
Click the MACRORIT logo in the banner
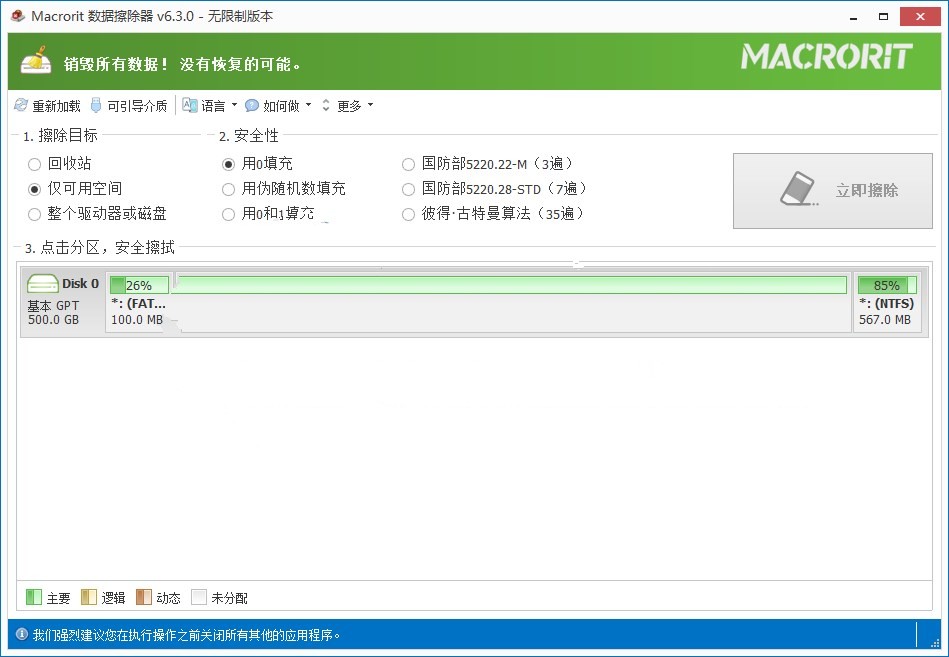[x=826, y=56]
